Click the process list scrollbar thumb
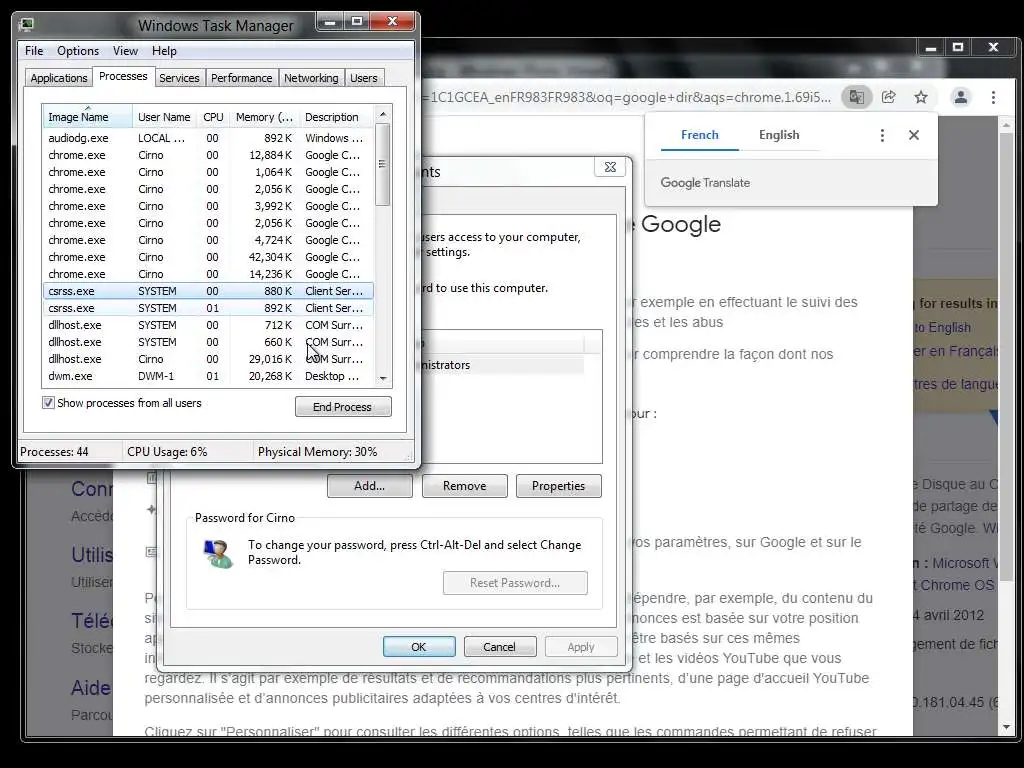The height and width of the screenshot is (768, 1024). pyautogui.click(x=383, y=164)
